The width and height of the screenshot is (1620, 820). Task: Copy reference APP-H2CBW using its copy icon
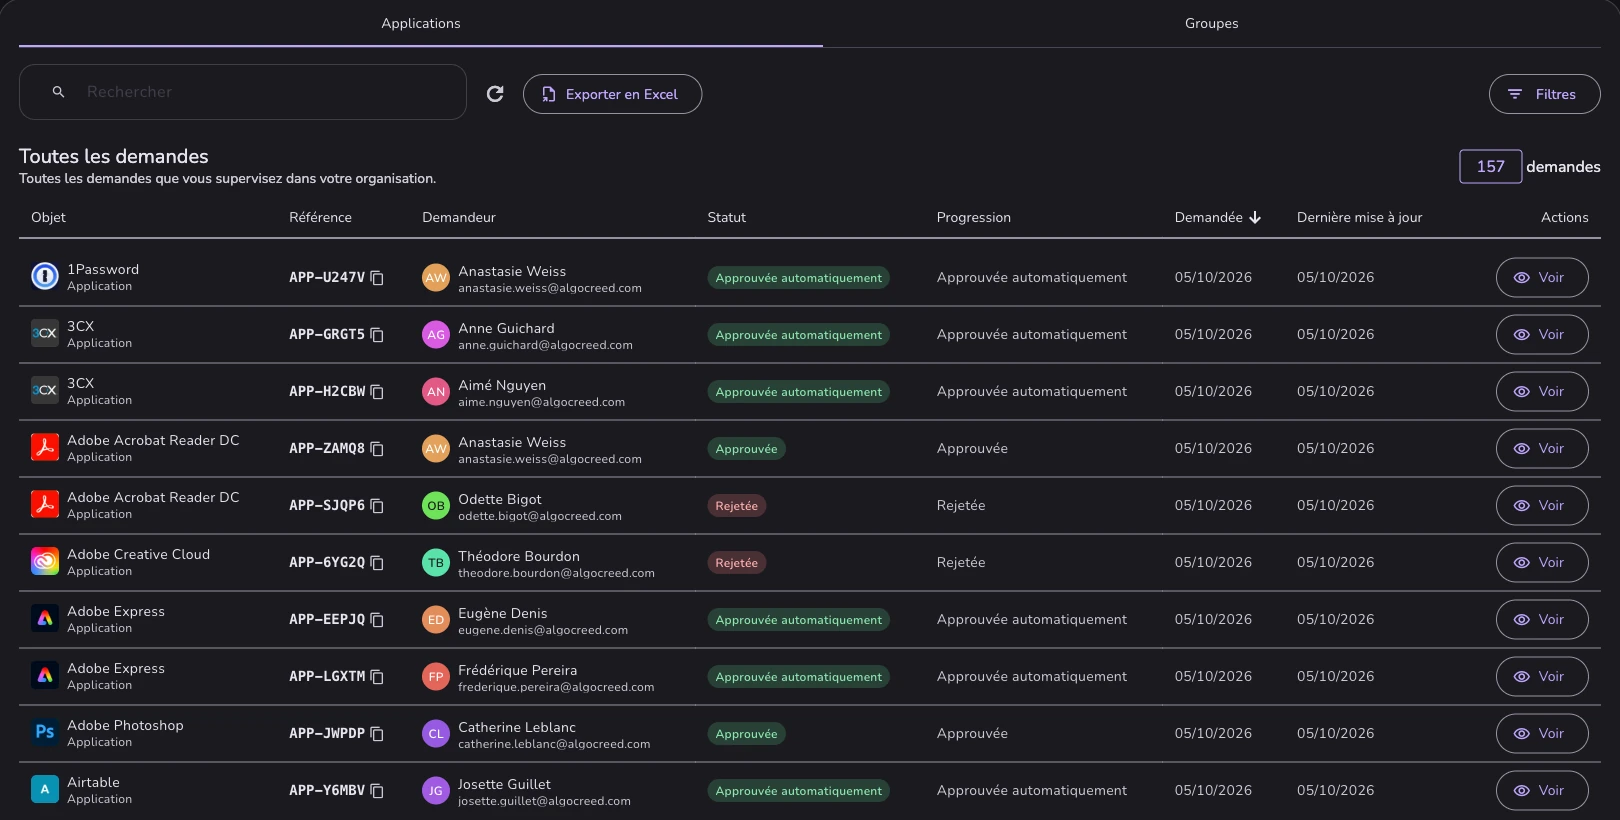coord(377,392)
